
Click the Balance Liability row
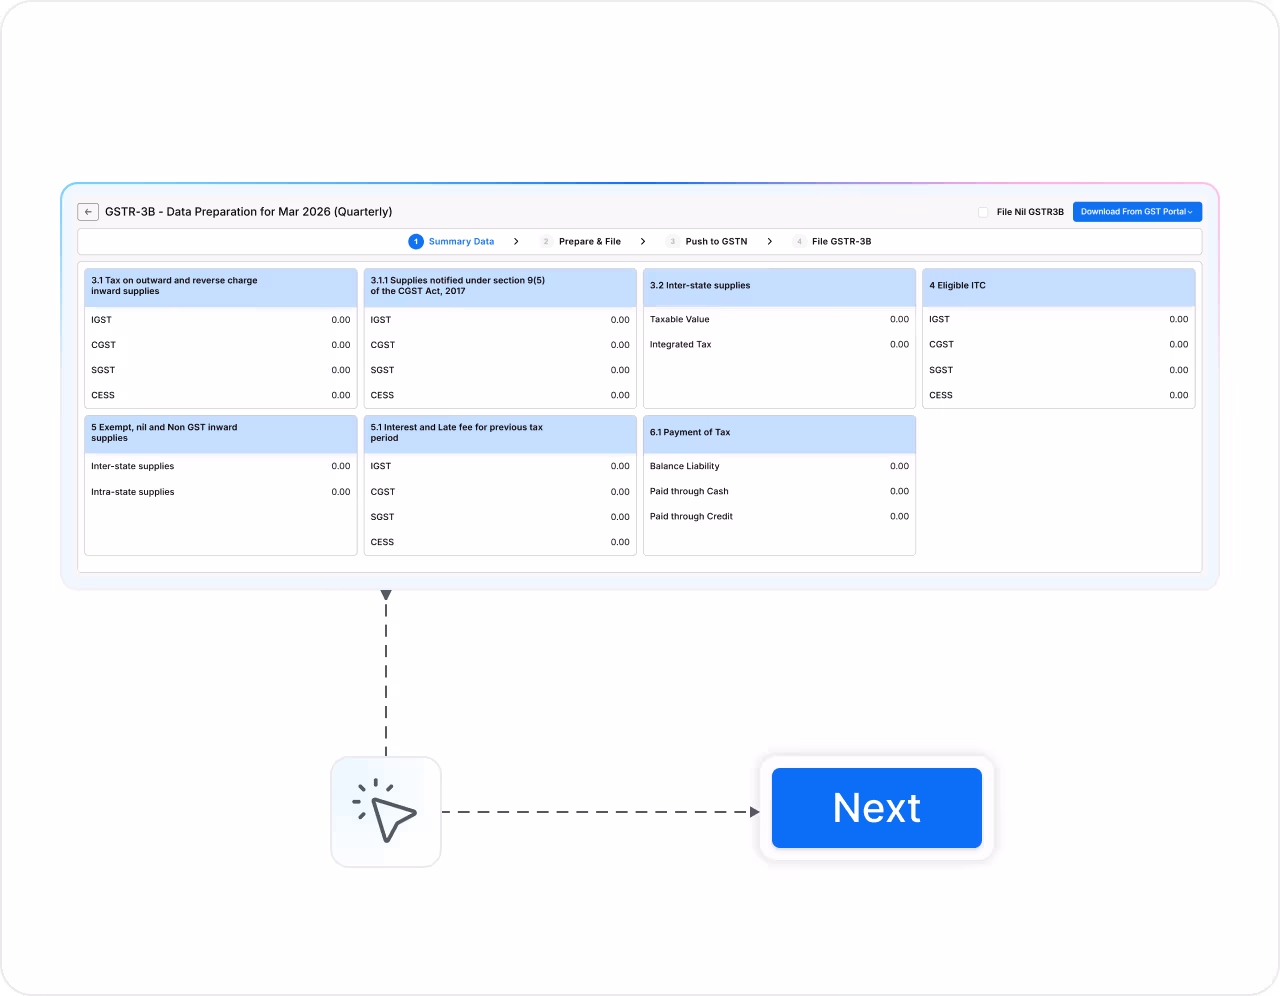[779, 467]
